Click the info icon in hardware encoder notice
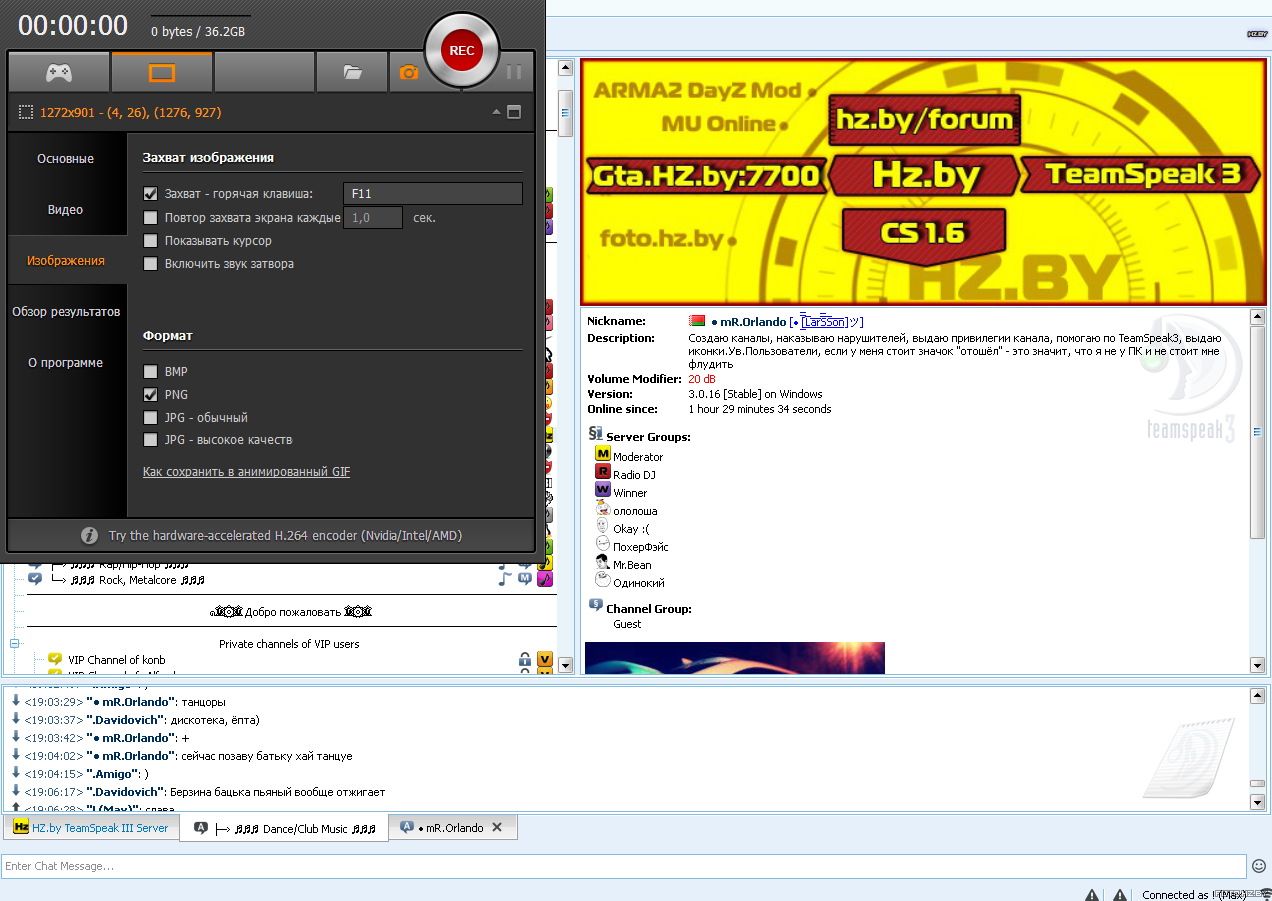 [89, 535]
